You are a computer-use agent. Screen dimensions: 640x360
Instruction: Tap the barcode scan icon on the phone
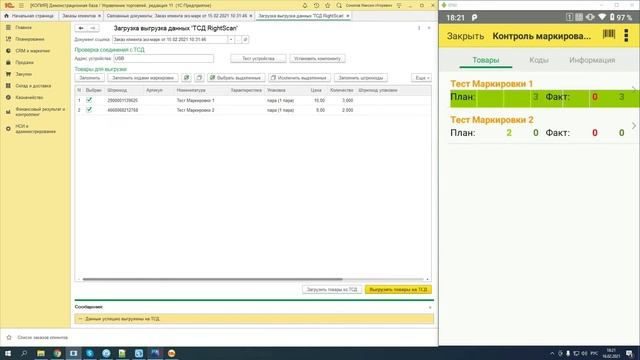click(x=609, y=34)
